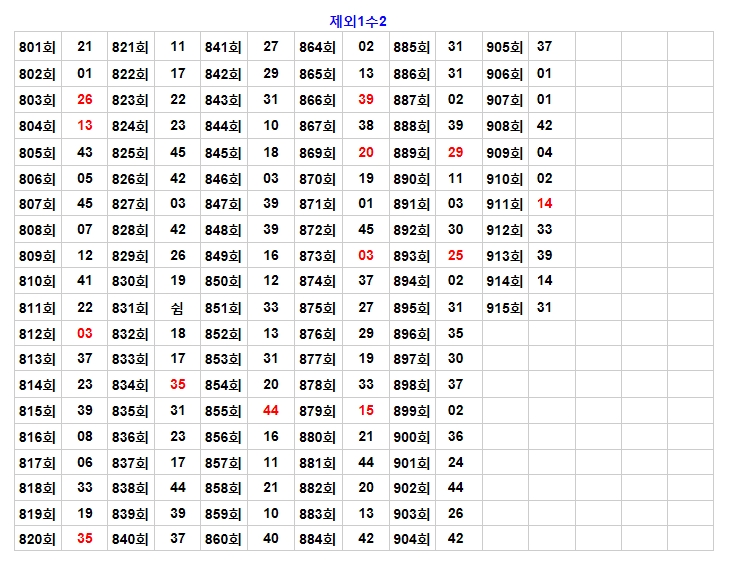The image size is (730, 571).
Task: Select the red 15 next to 879회
Action: click(365, 411)
